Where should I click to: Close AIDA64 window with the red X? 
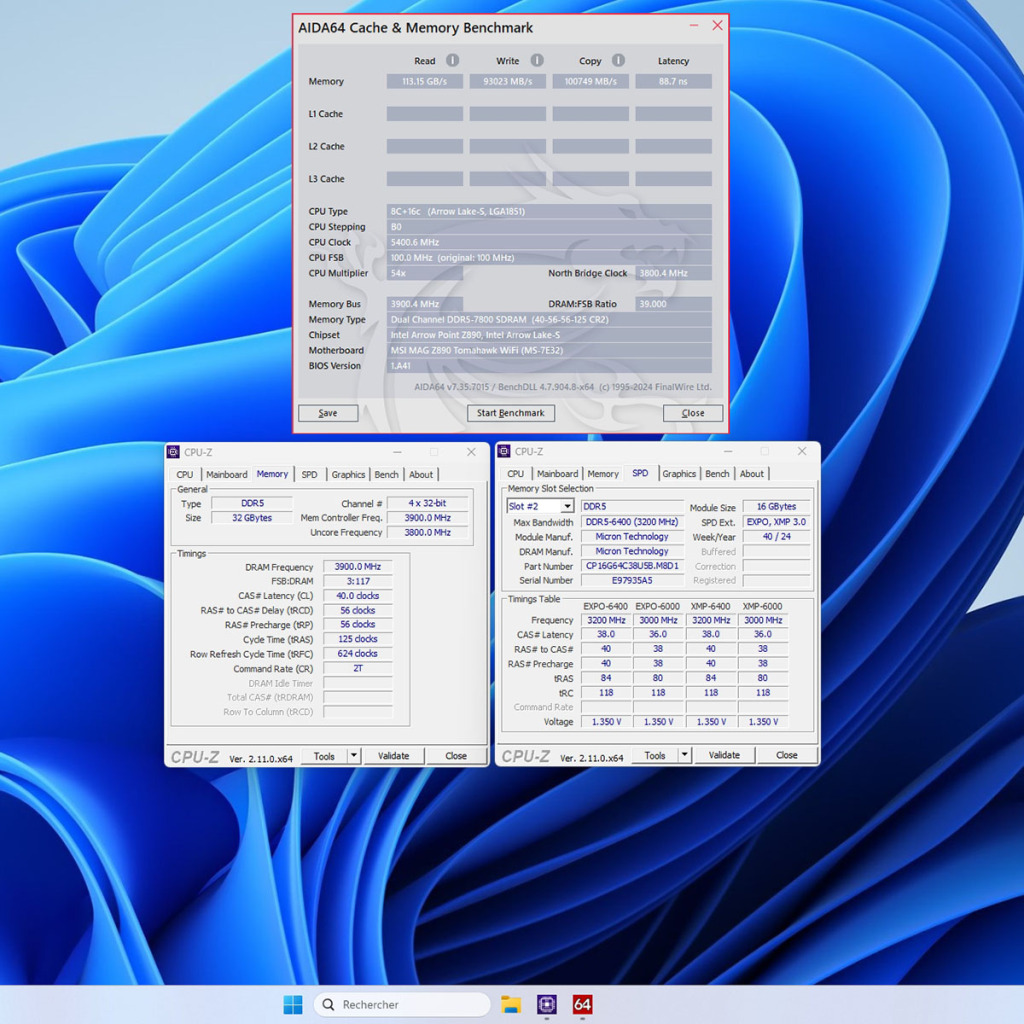point(717,25)
